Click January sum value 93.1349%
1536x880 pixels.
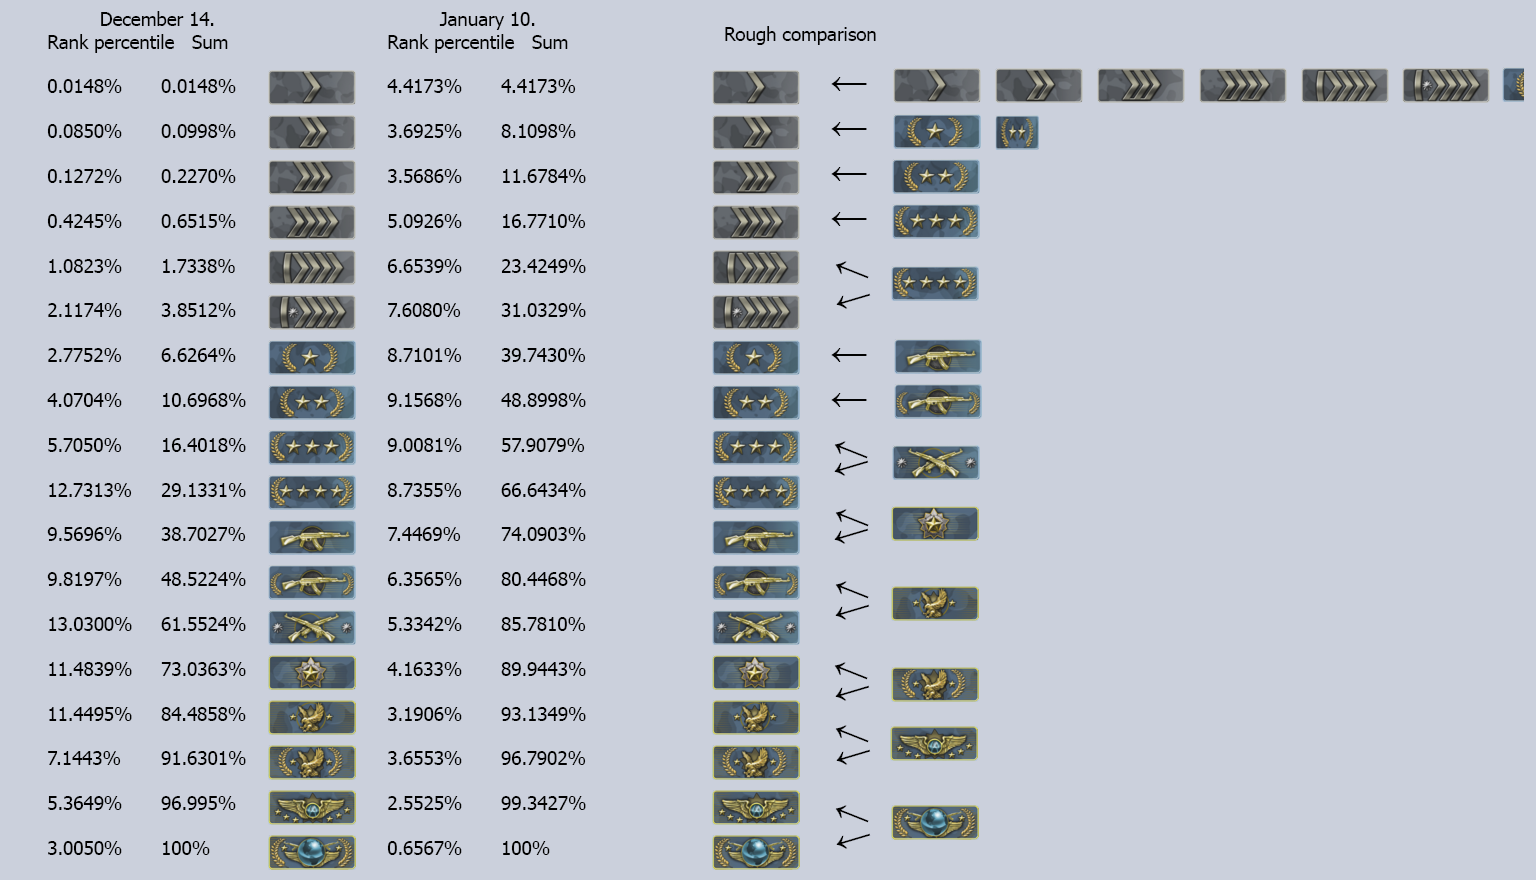click(x=544, y=715)
